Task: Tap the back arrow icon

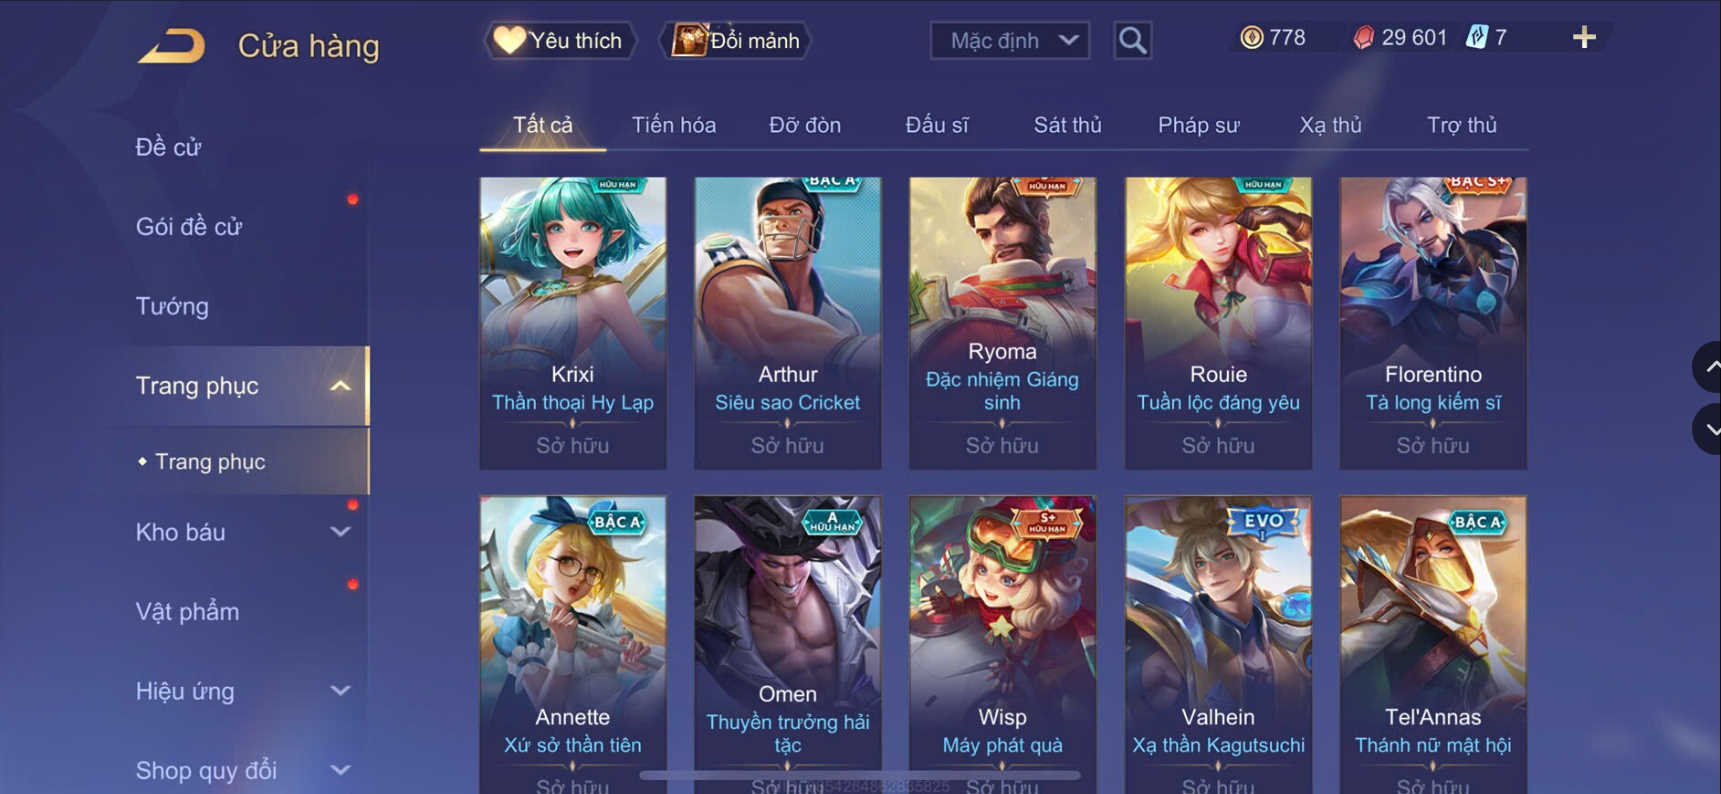Action: coord(172,46)
